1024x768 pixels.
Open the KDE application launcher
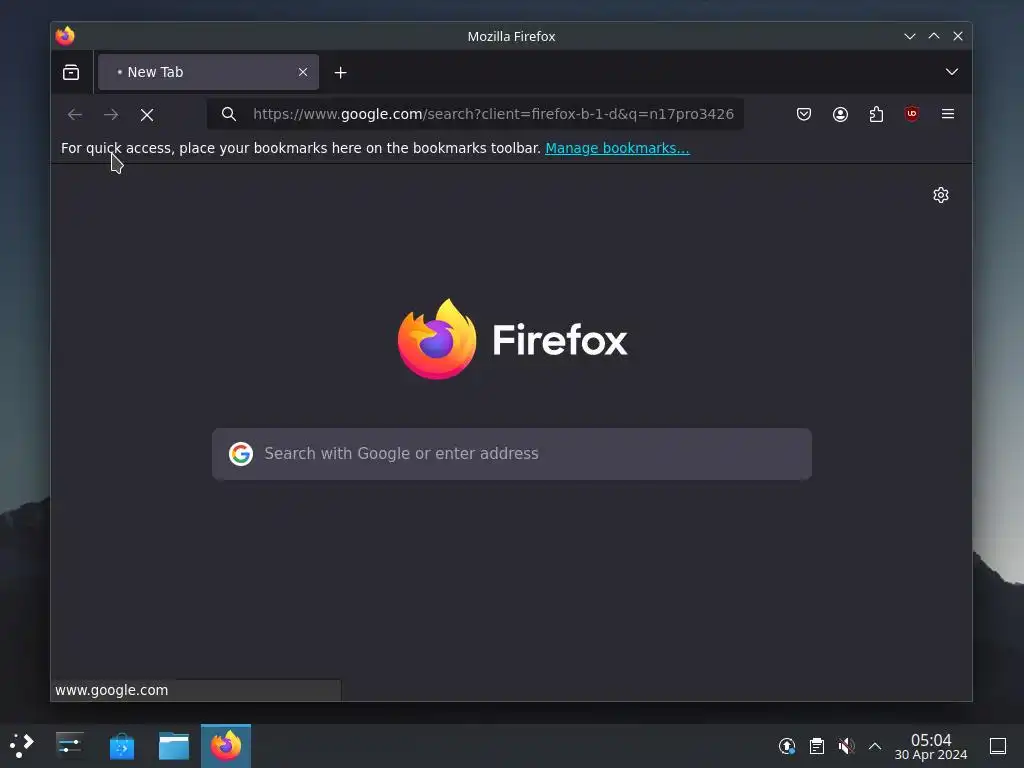pyautogui.click(x=22, y=745)
